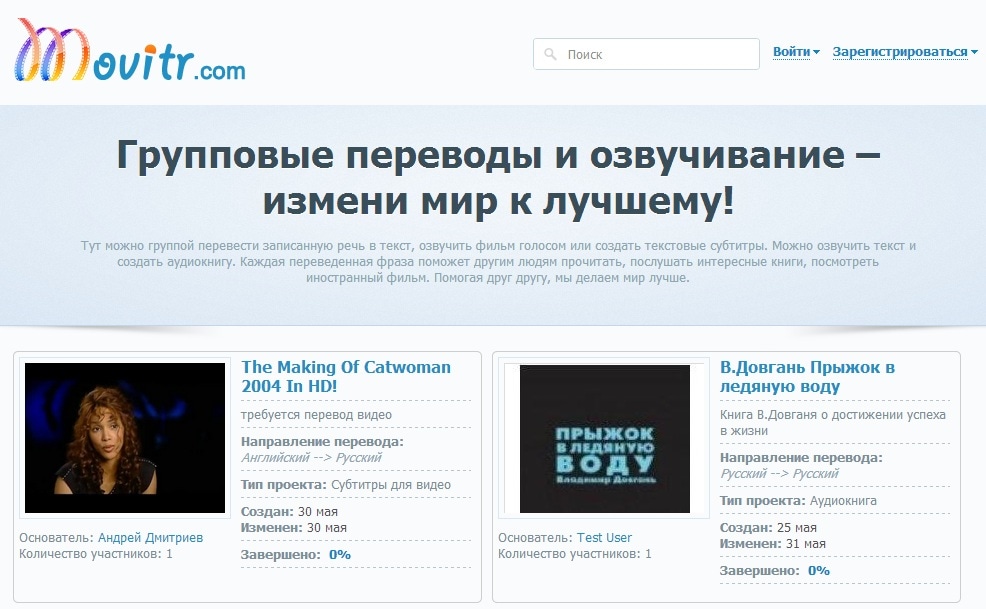Image resolution: width=986 pixels, height=609 pixels.
Task: Open the Прыжок в ледяную воду thumbnail
Action: pos(604,438)
